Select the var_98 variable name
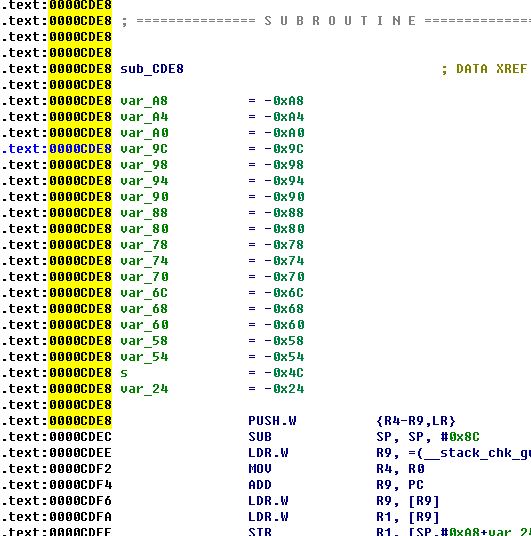 click(144, 165)
